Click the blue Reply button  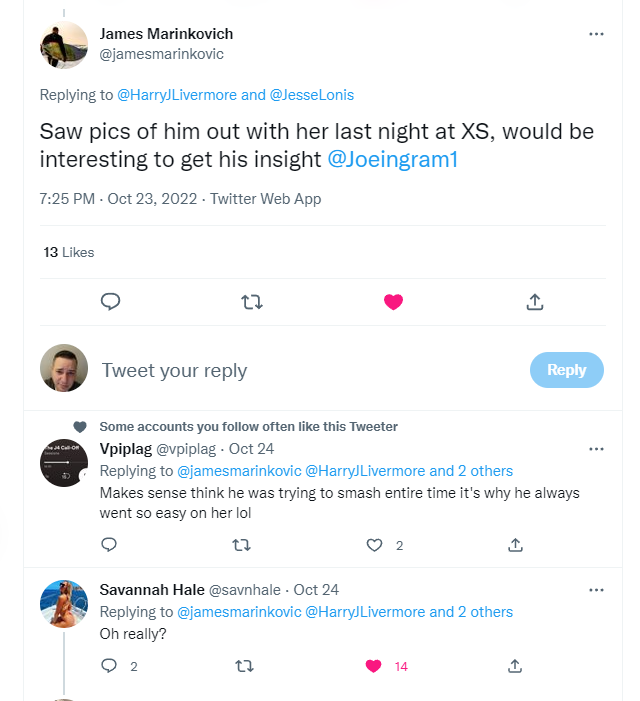566,370
